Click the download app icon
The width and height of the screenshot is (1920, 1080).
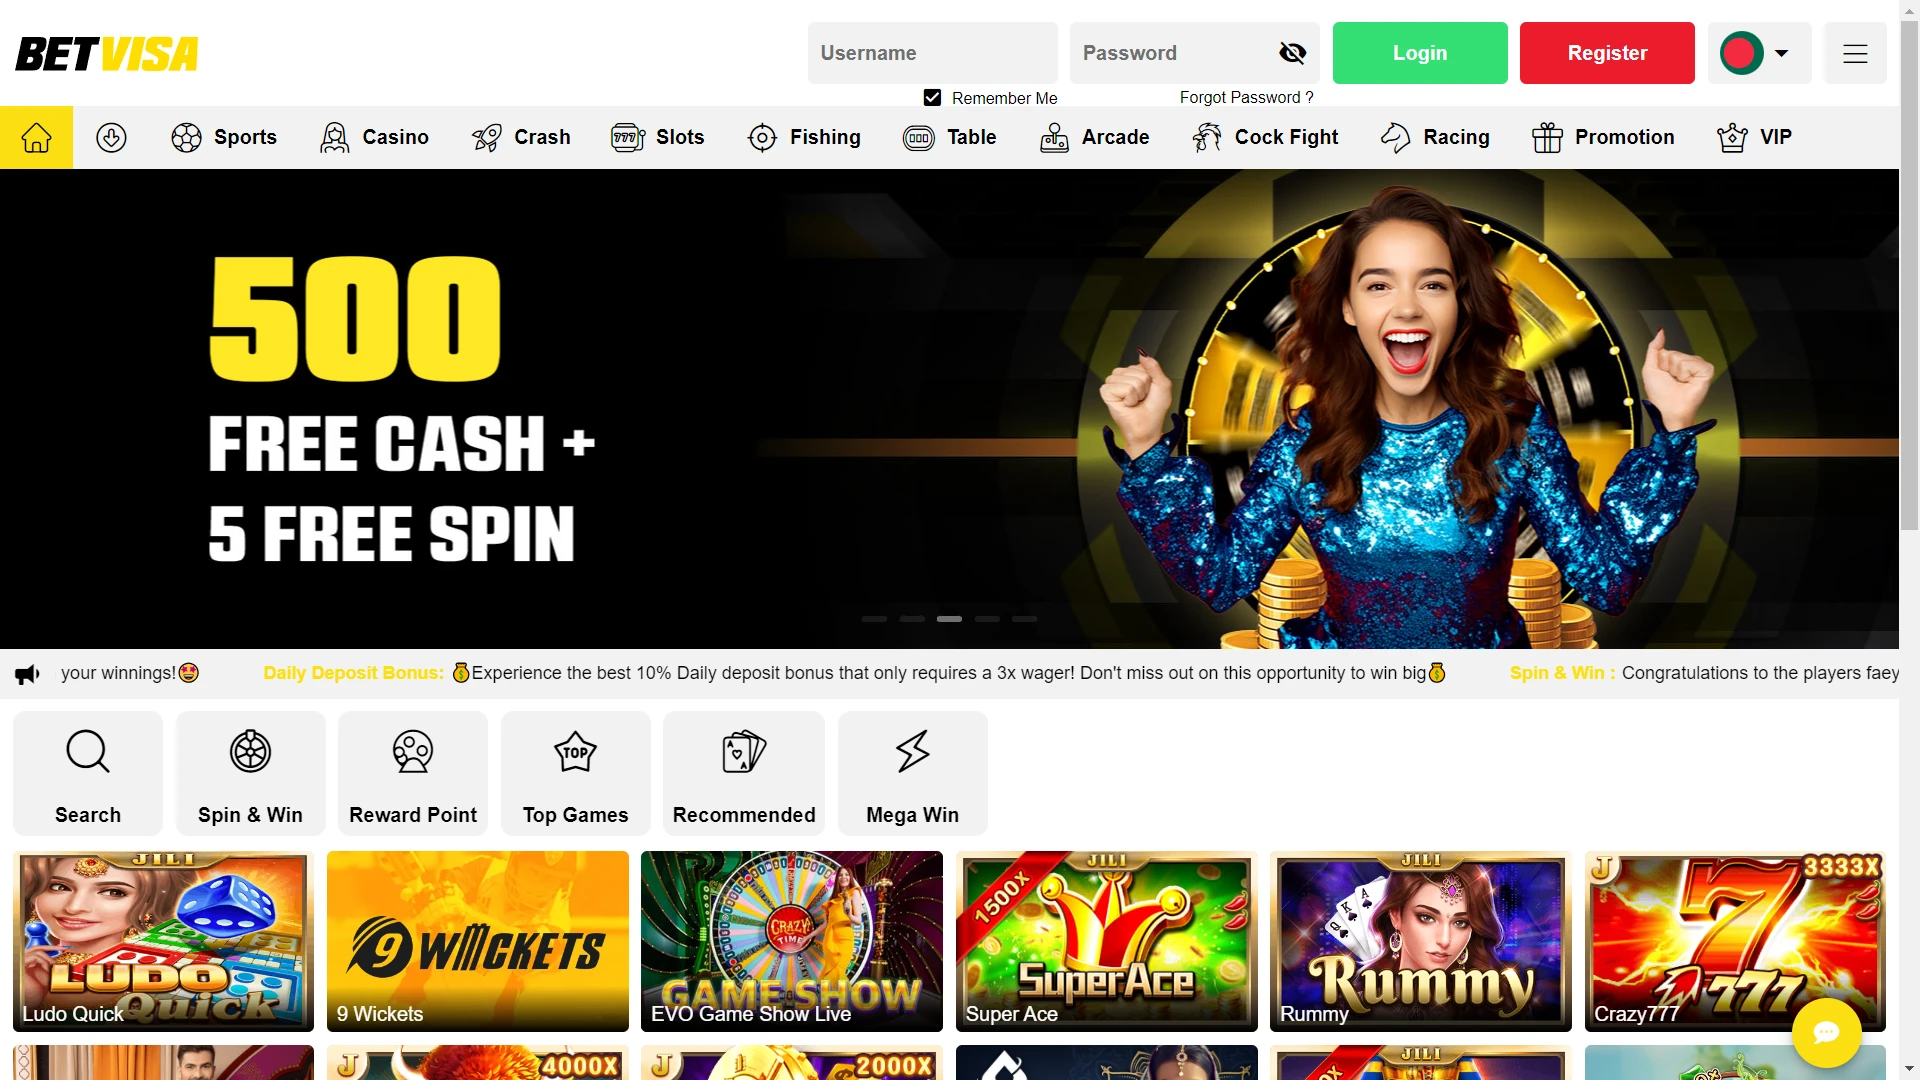[111, 137]
